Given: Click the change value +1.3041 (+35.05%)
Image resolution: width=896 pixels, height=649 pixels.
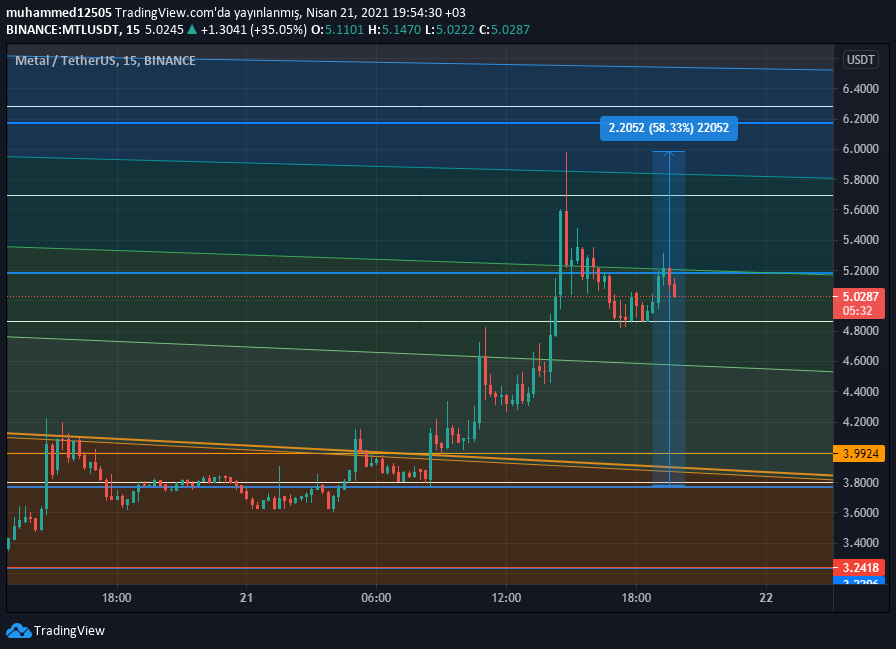Looking at the screenshot, I should (254, 29).
